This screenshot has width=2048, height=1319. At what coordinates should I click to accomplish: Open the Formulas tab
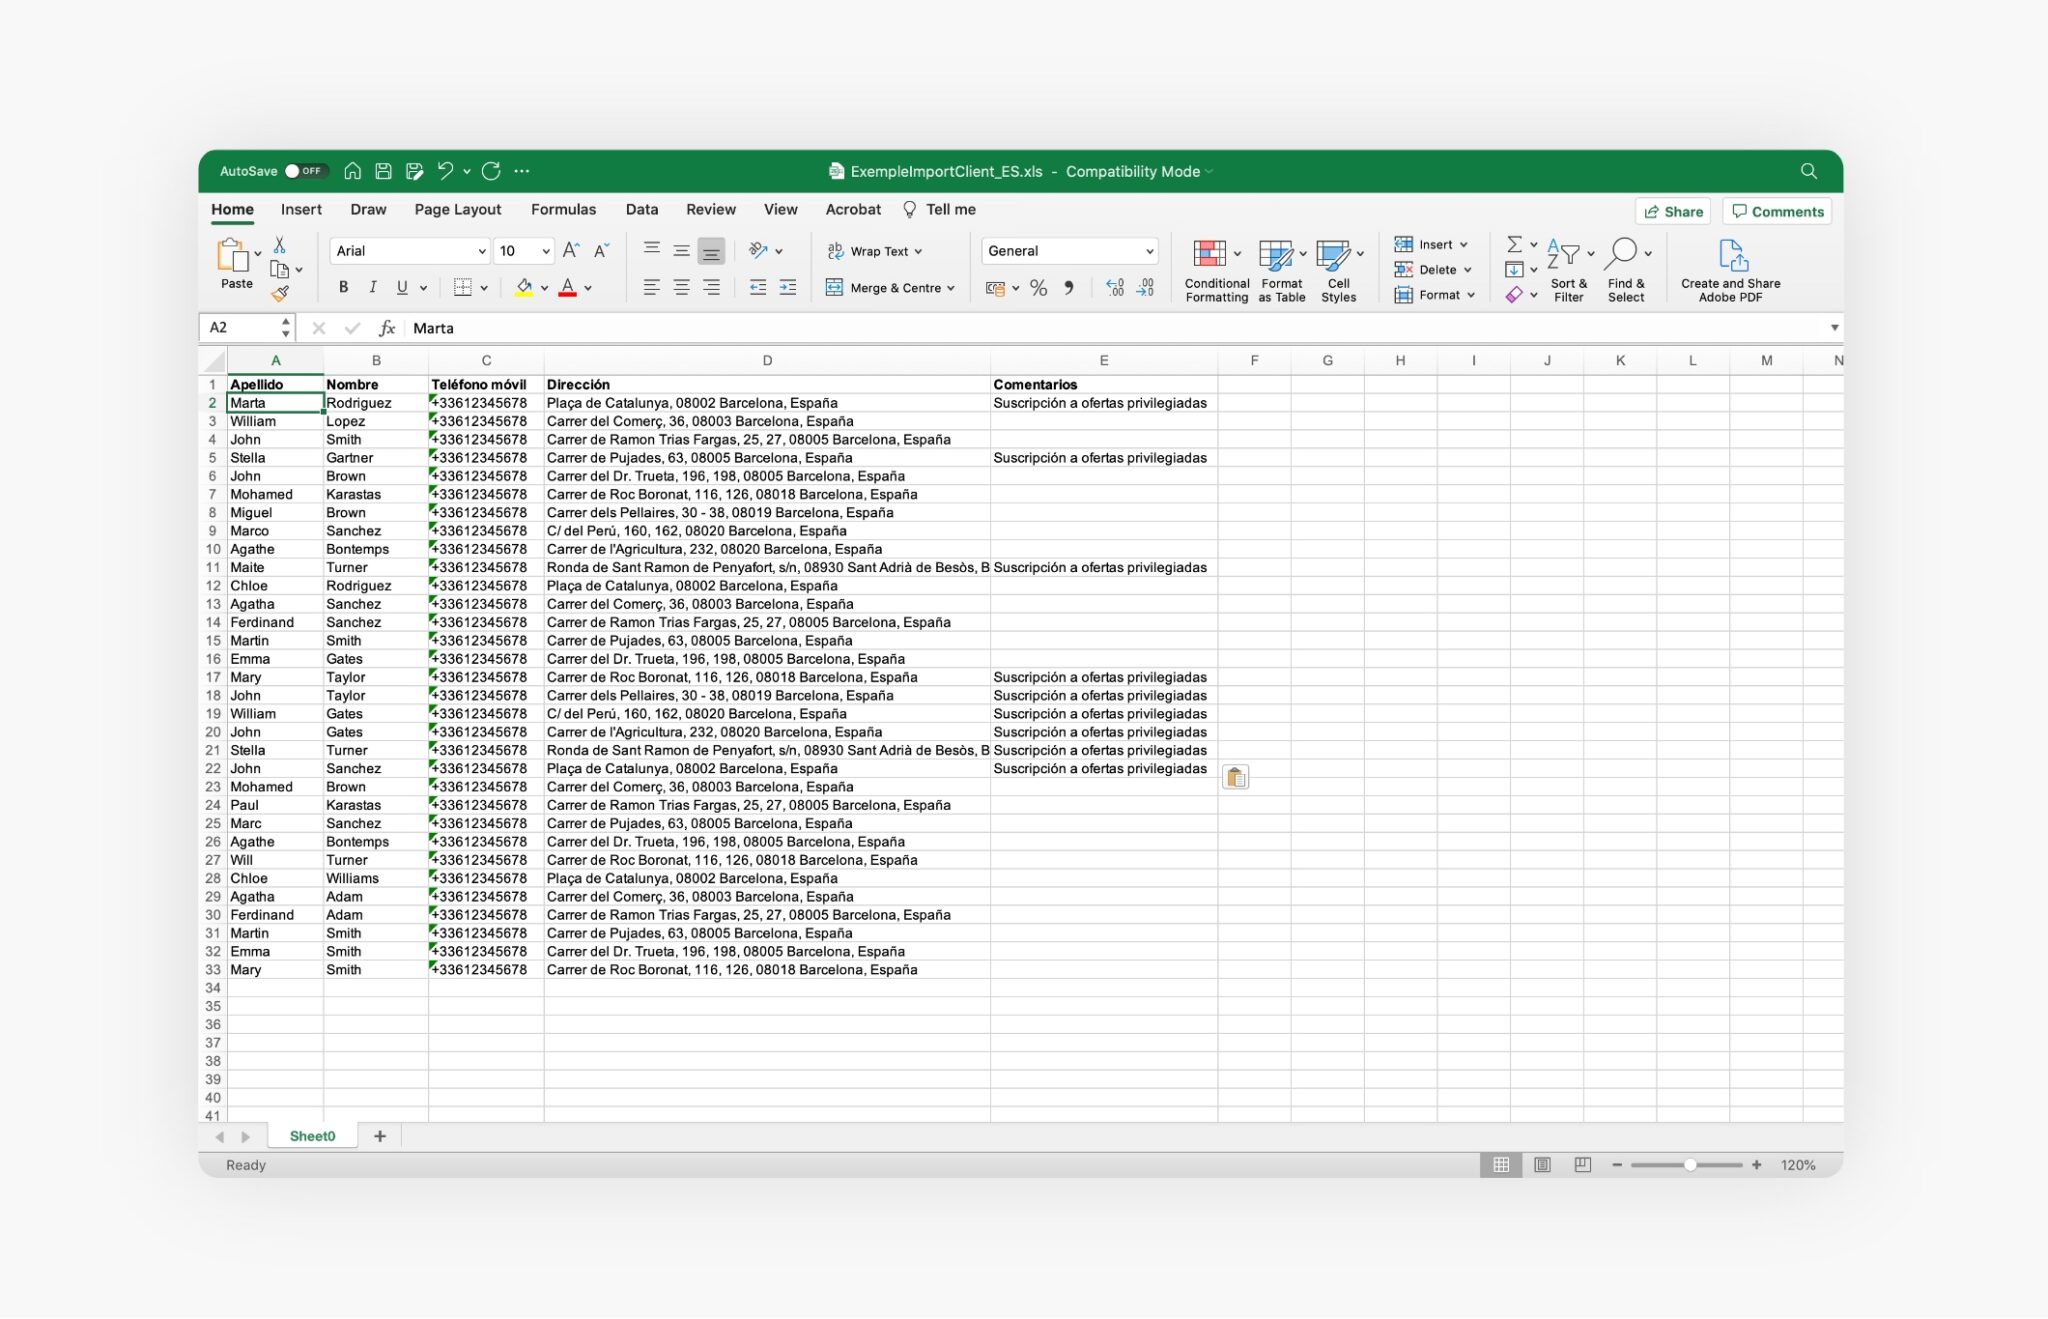pos(563,209)
